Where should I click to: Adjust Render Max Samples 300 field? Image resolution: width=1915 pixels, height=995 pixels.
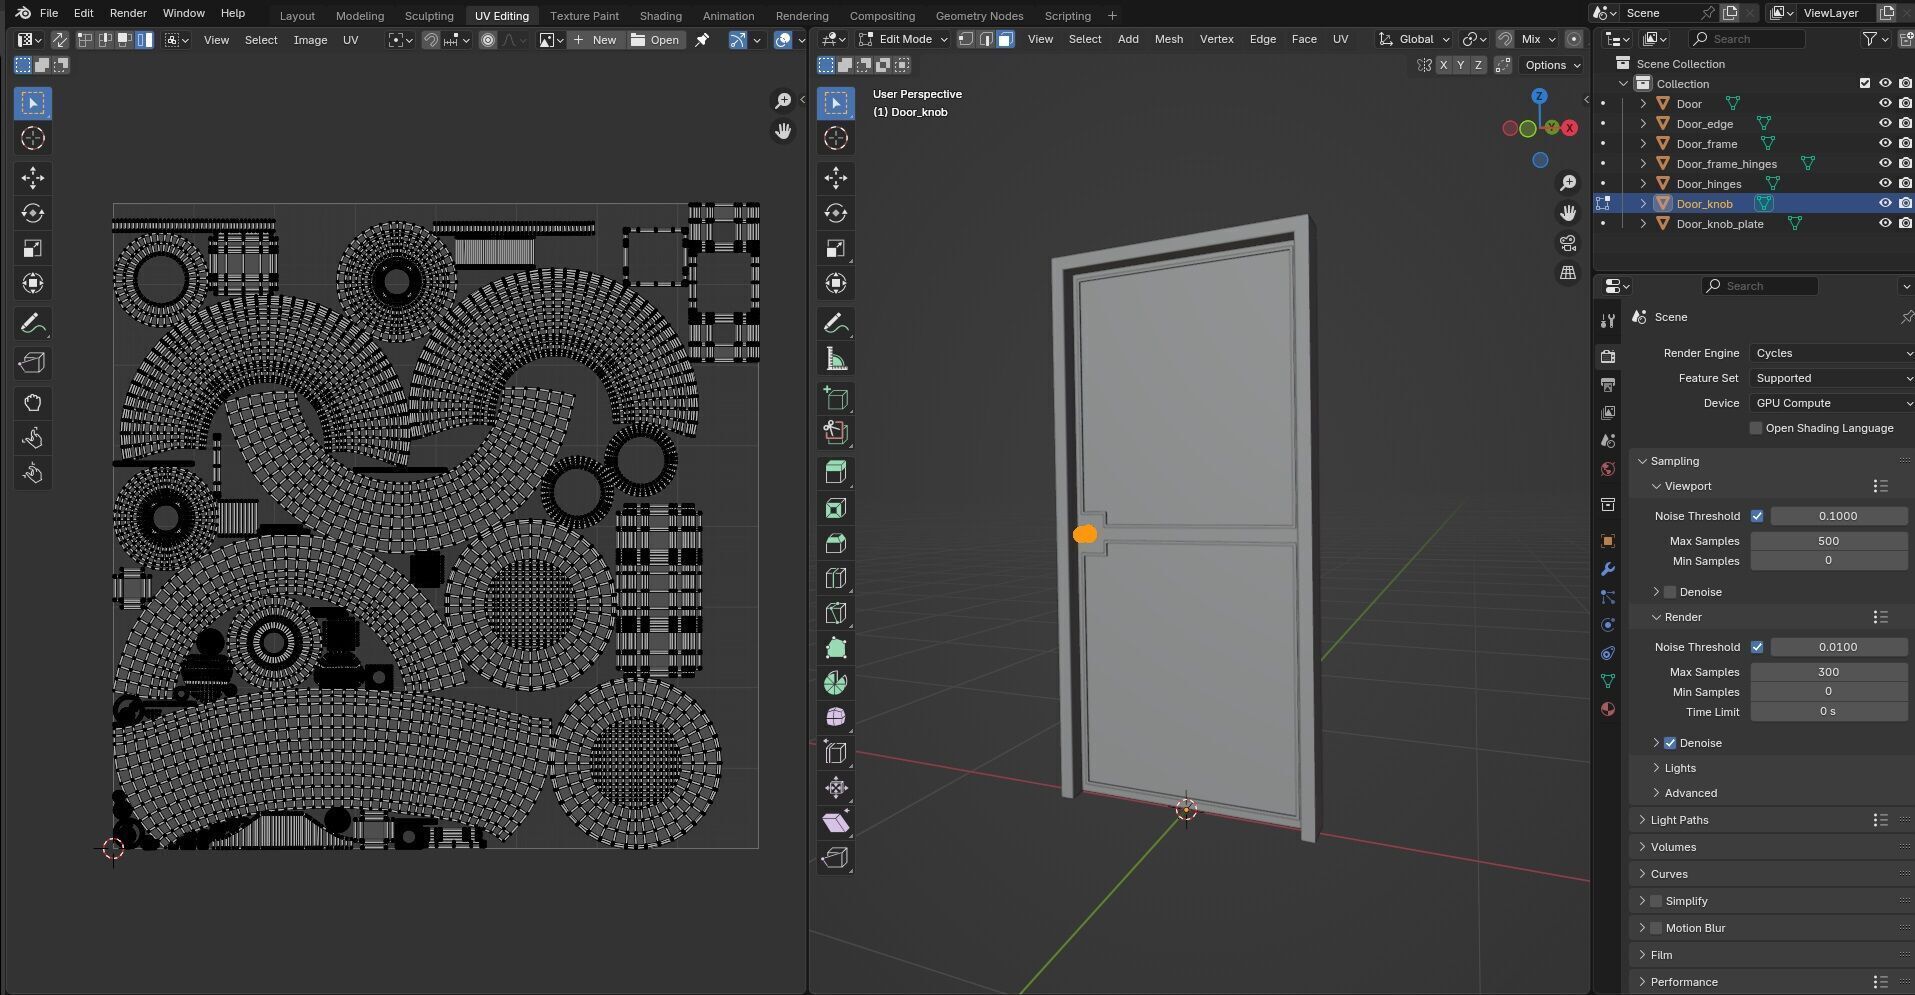1828,672
